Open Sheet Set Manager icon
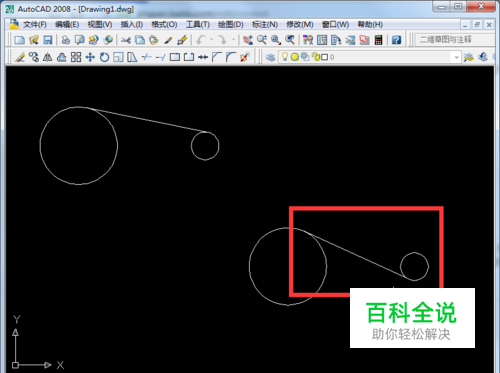This screenshot has width=500, height=373. pyautogui.click(x=350, y=40)
